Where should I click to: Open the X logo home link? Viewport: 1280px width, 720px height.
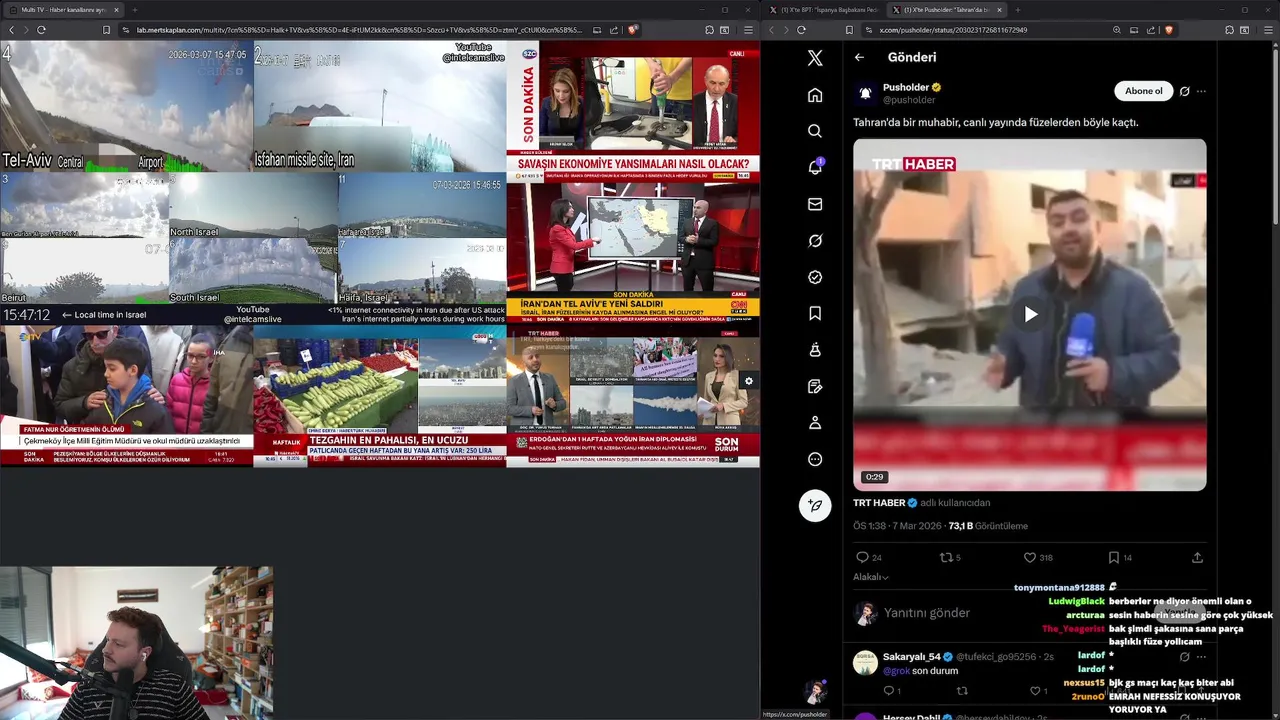[x=815, y=58]
